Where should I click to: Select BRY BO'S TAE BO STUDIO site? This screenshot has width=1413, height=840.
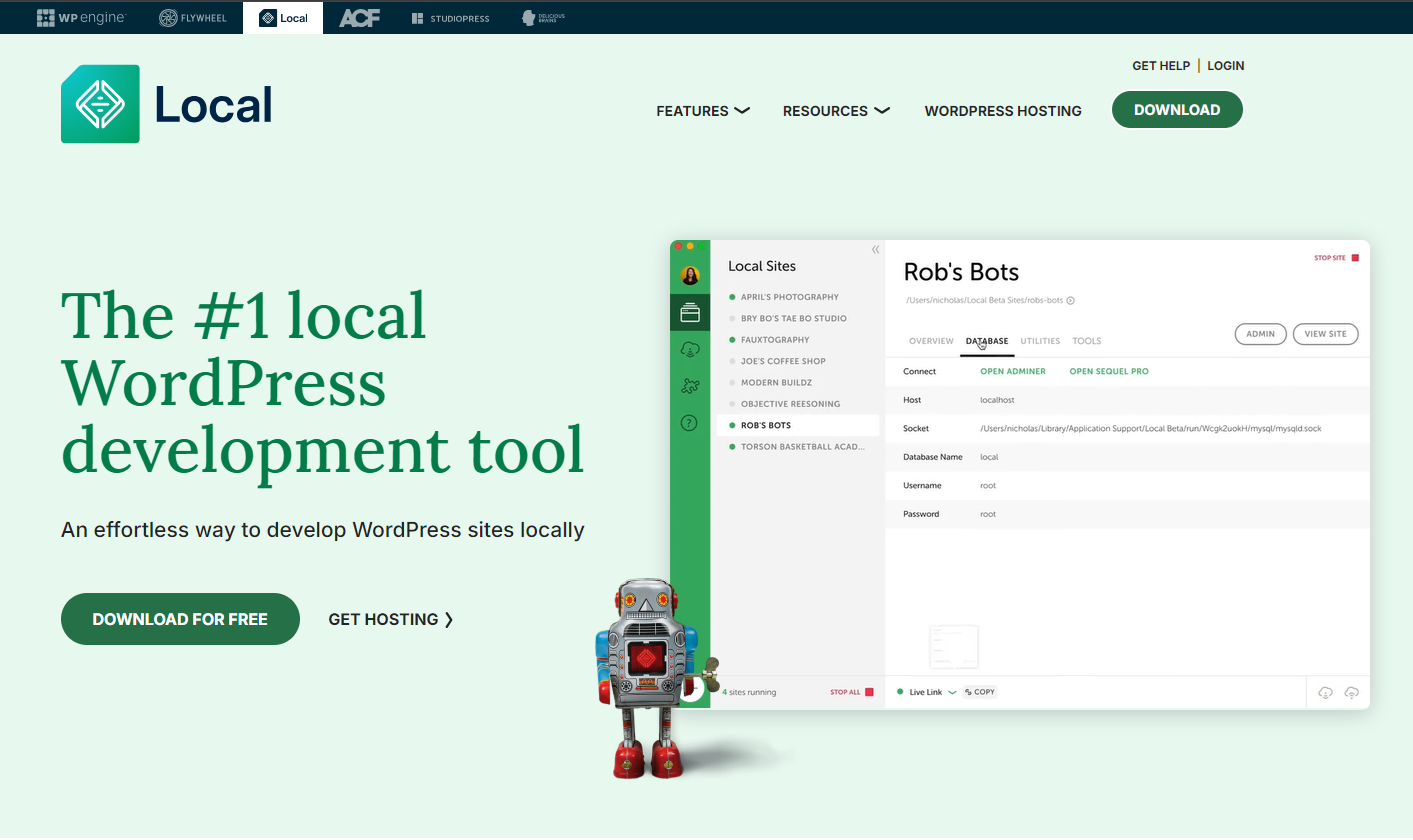[x=788, y=318]
